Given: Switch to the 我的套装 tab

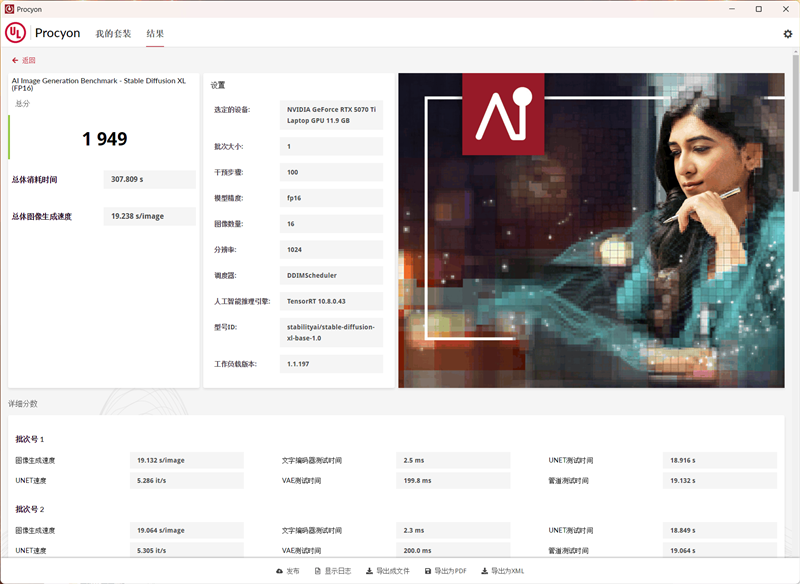Looking at the screenshot, I should 113,34.
